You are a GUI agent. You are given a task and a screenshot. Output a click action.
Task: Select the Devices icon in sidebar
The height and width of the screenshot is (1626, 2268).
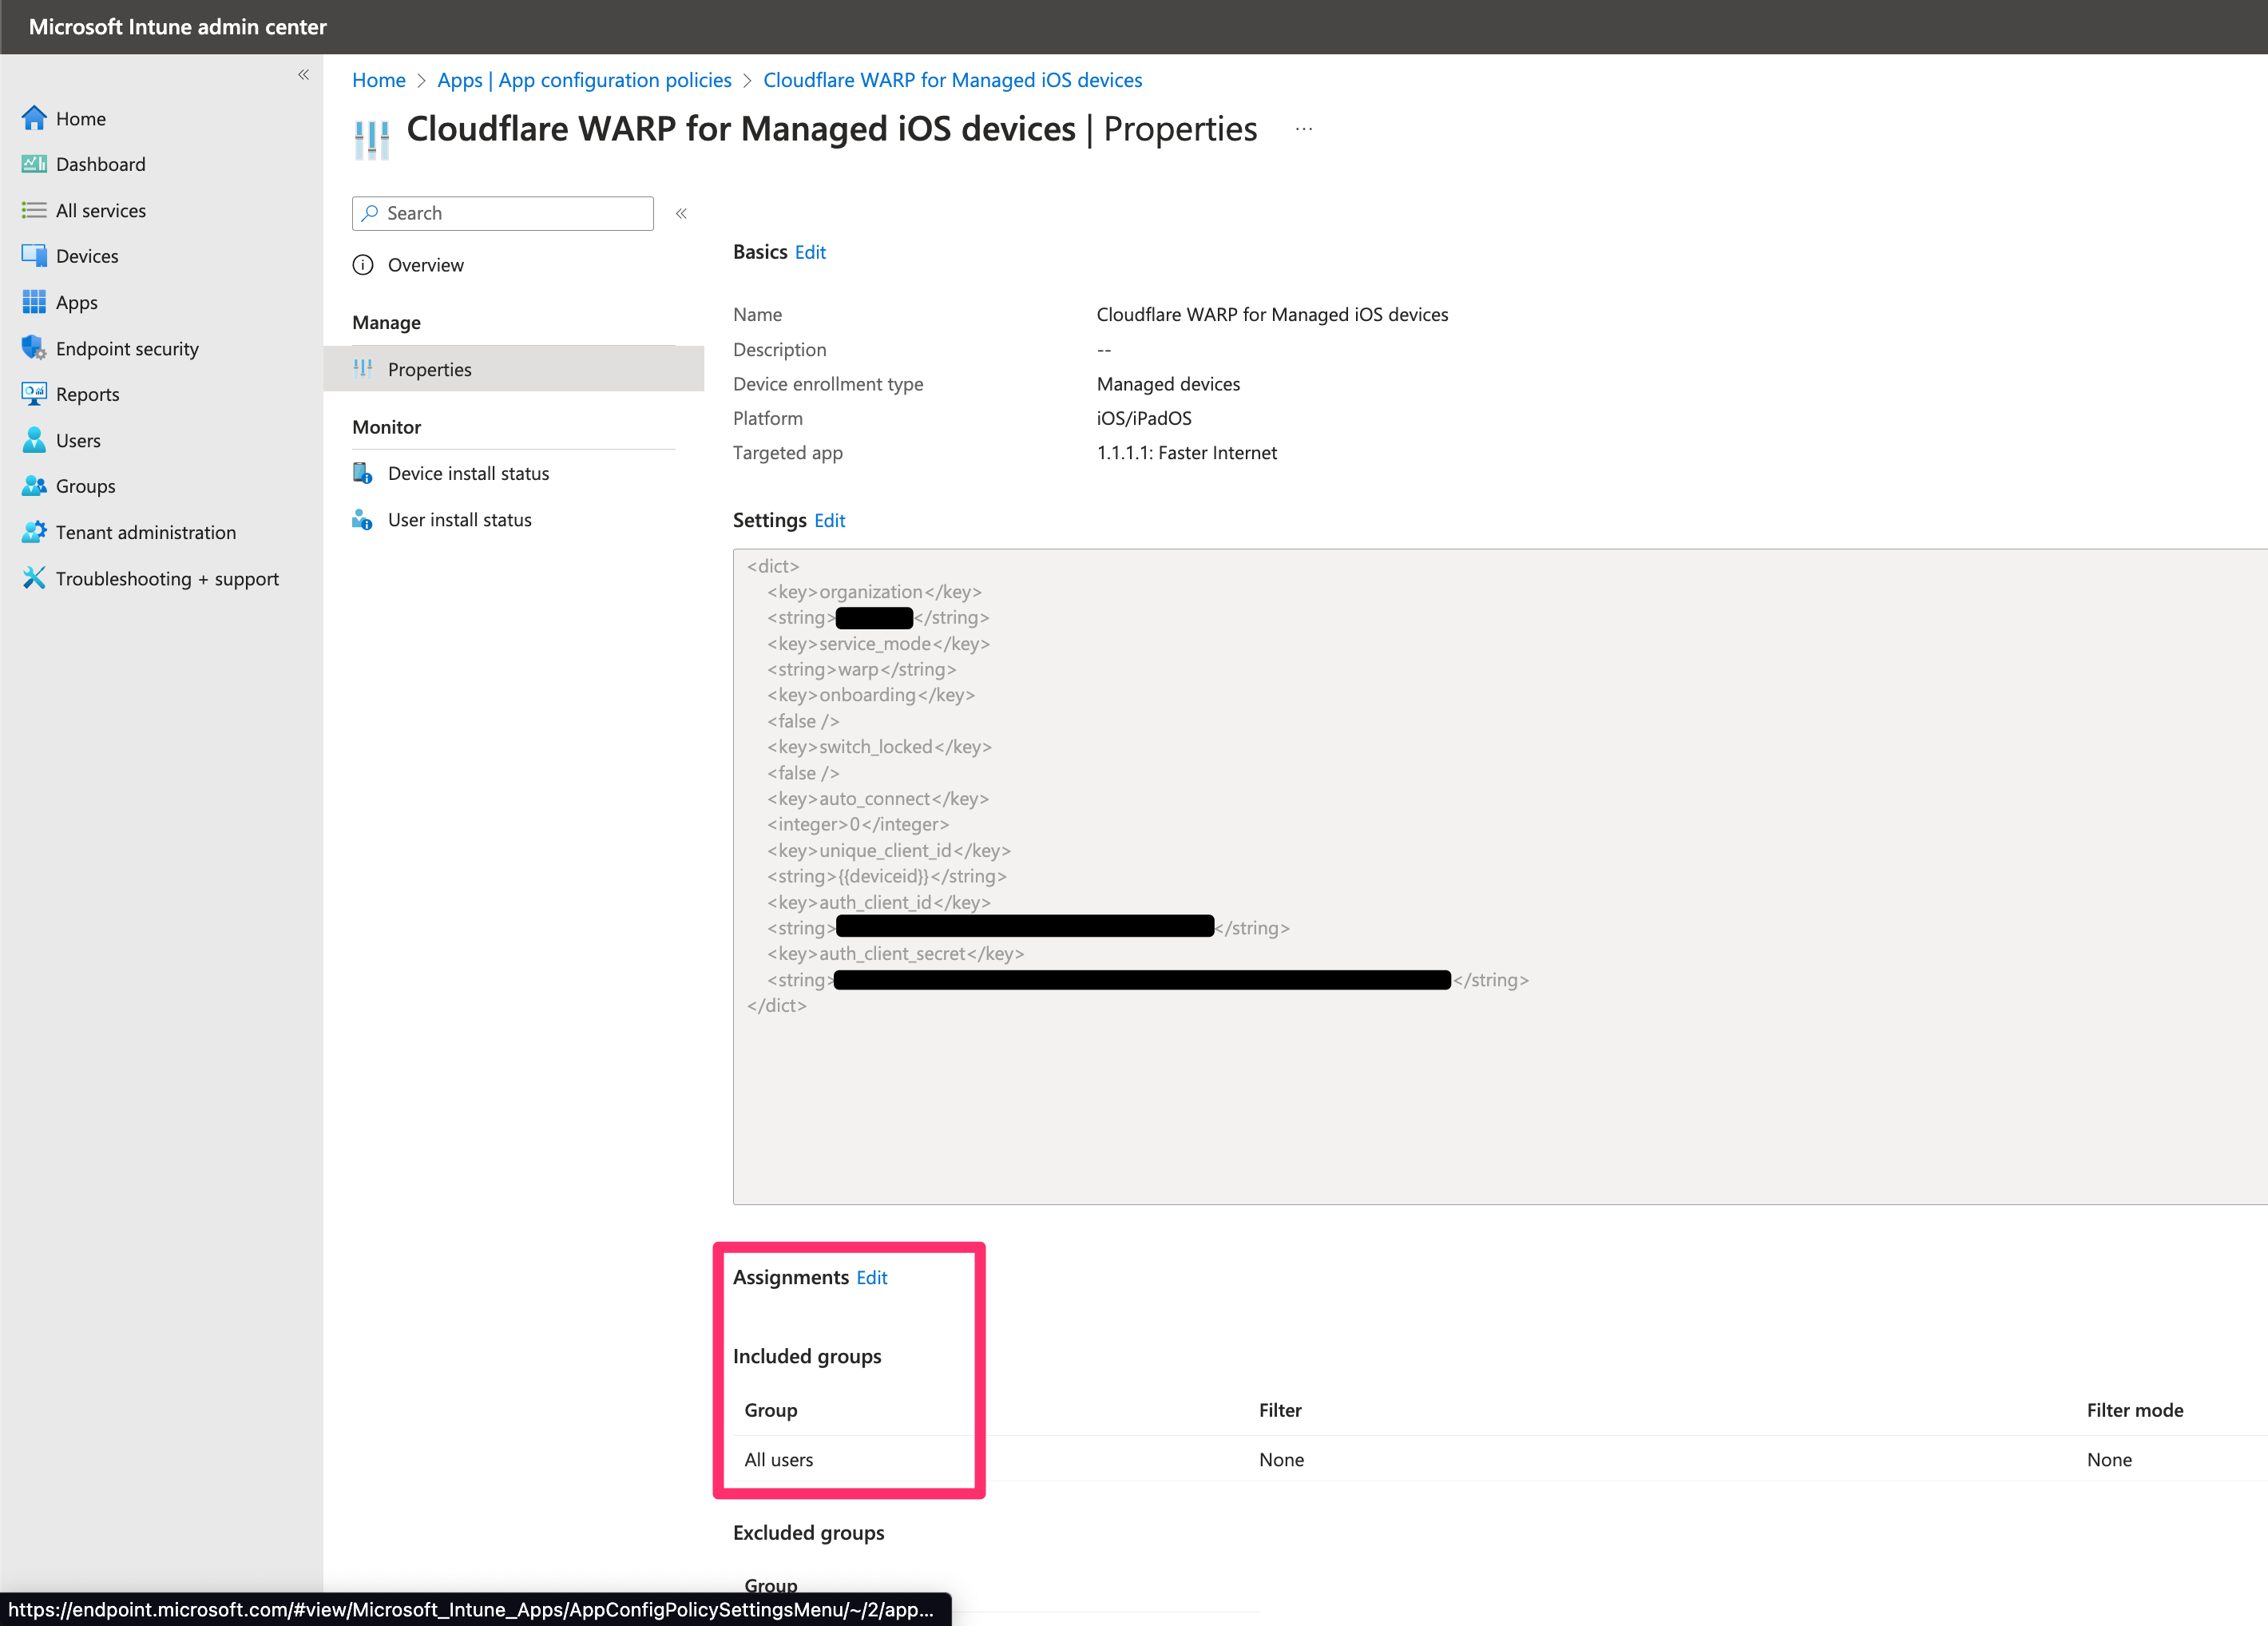click(34, 256)
